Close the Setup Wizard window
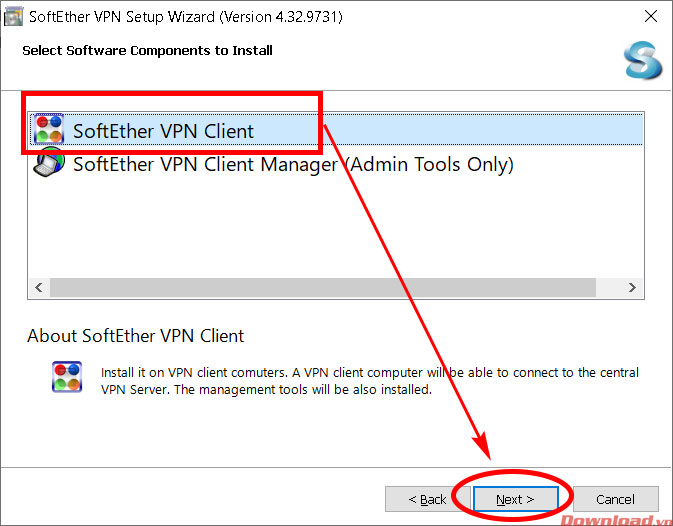The height and width of the screenshot is (526, 673). click(x=647, y=17)
